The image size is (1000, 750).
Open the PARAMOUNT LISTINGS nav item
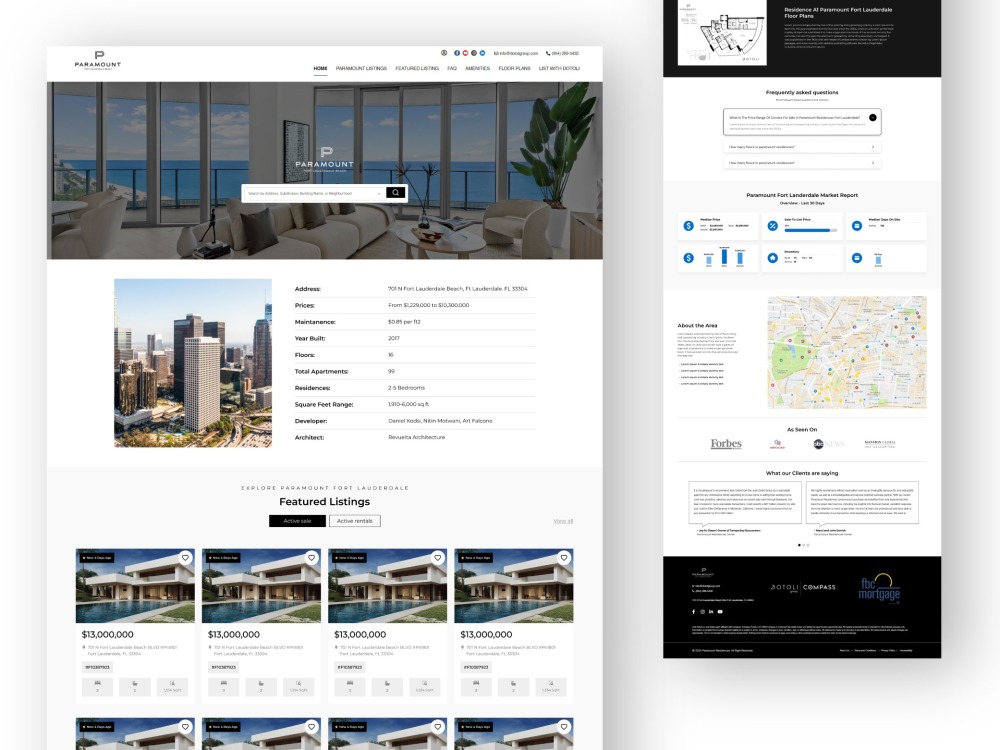pyautogui.click(x=361, y=68)
